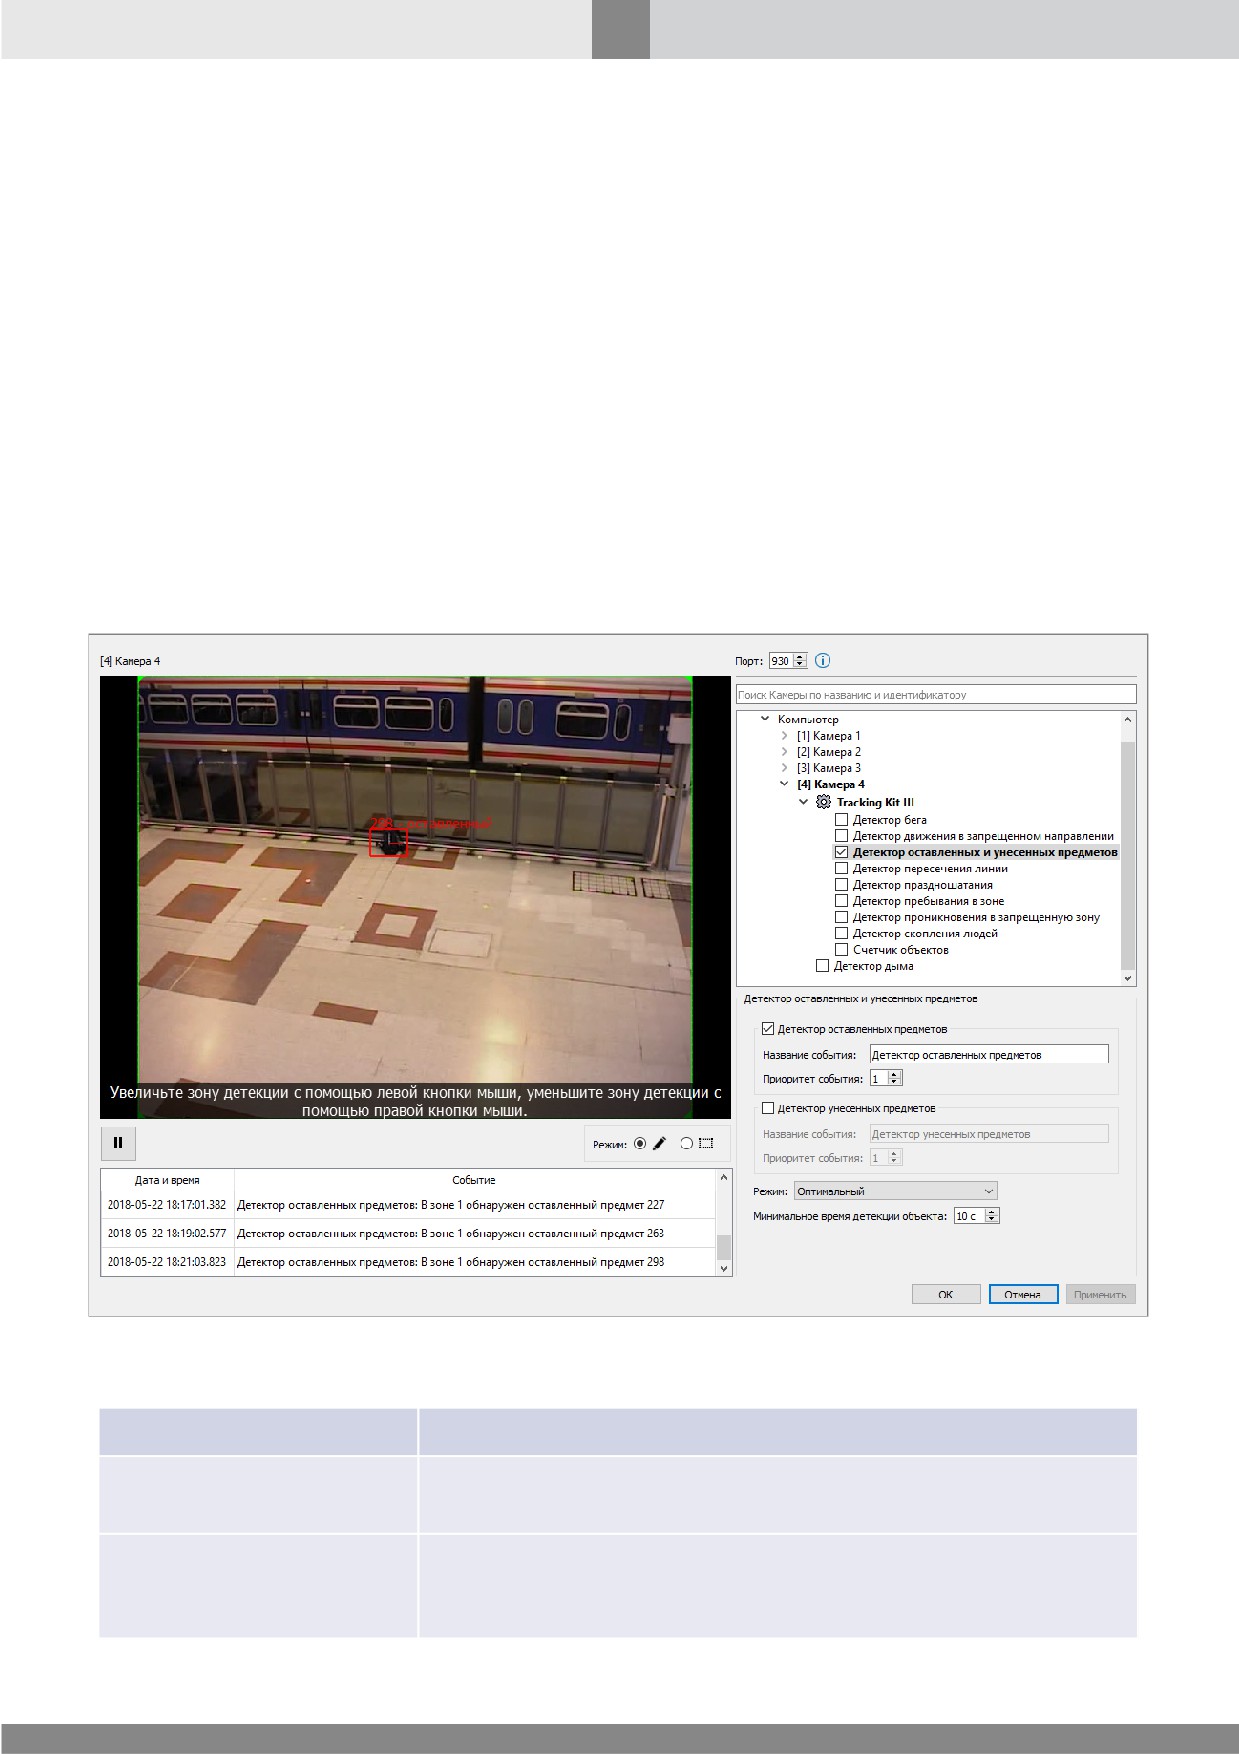1239x1754 pixels.
Task: Select Tracking Kit III tree item
Action: pyautogui.click(x=875, y=802)
